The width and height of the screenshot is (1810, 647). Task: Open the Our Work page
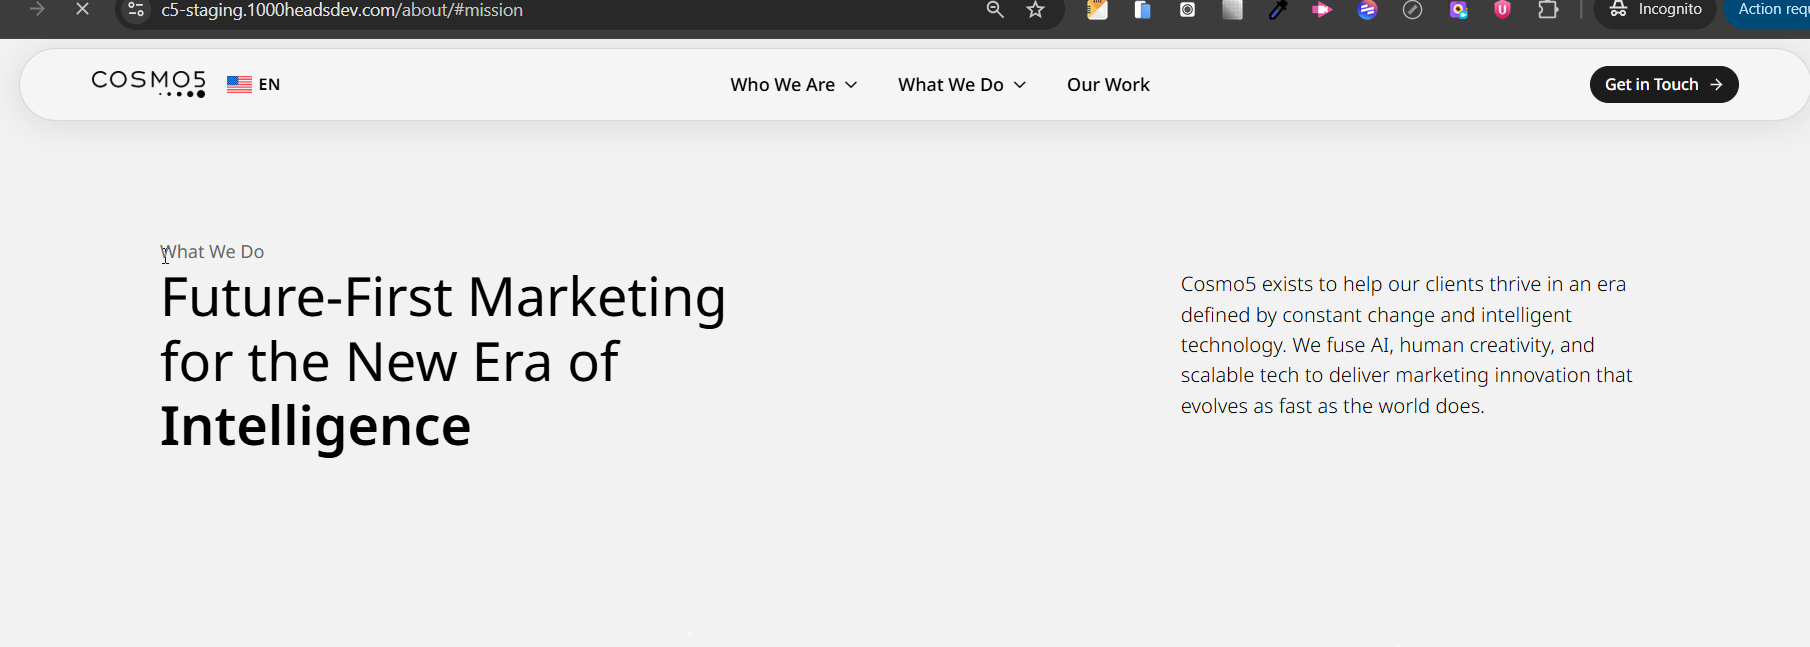tap(1108, 85)
